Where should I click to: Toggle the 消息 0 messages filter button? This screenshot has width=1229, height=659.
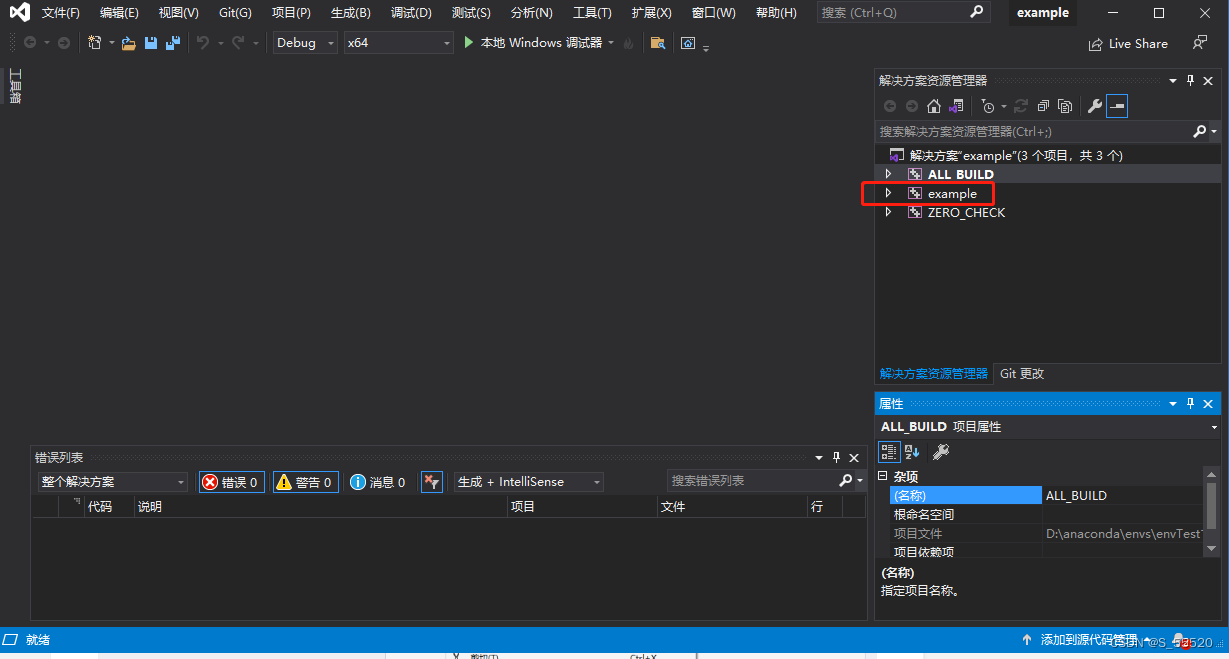(377, 480)
